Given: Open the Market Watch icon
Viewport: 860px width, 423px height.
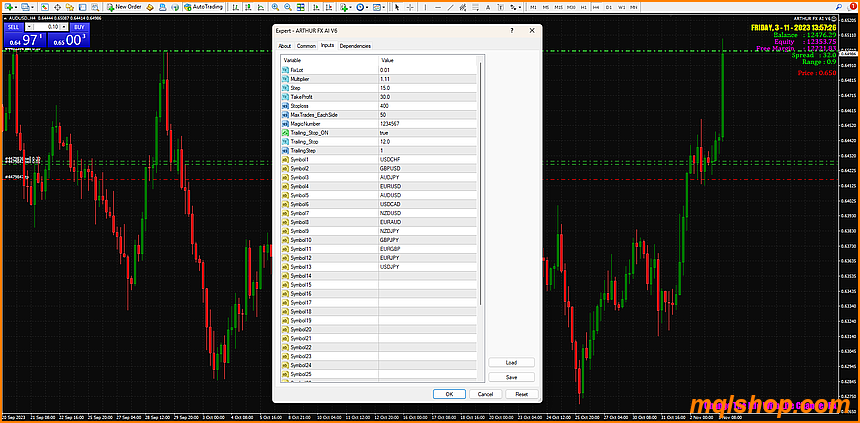Looking at the screenshot, I should click(x=44, y=7).
